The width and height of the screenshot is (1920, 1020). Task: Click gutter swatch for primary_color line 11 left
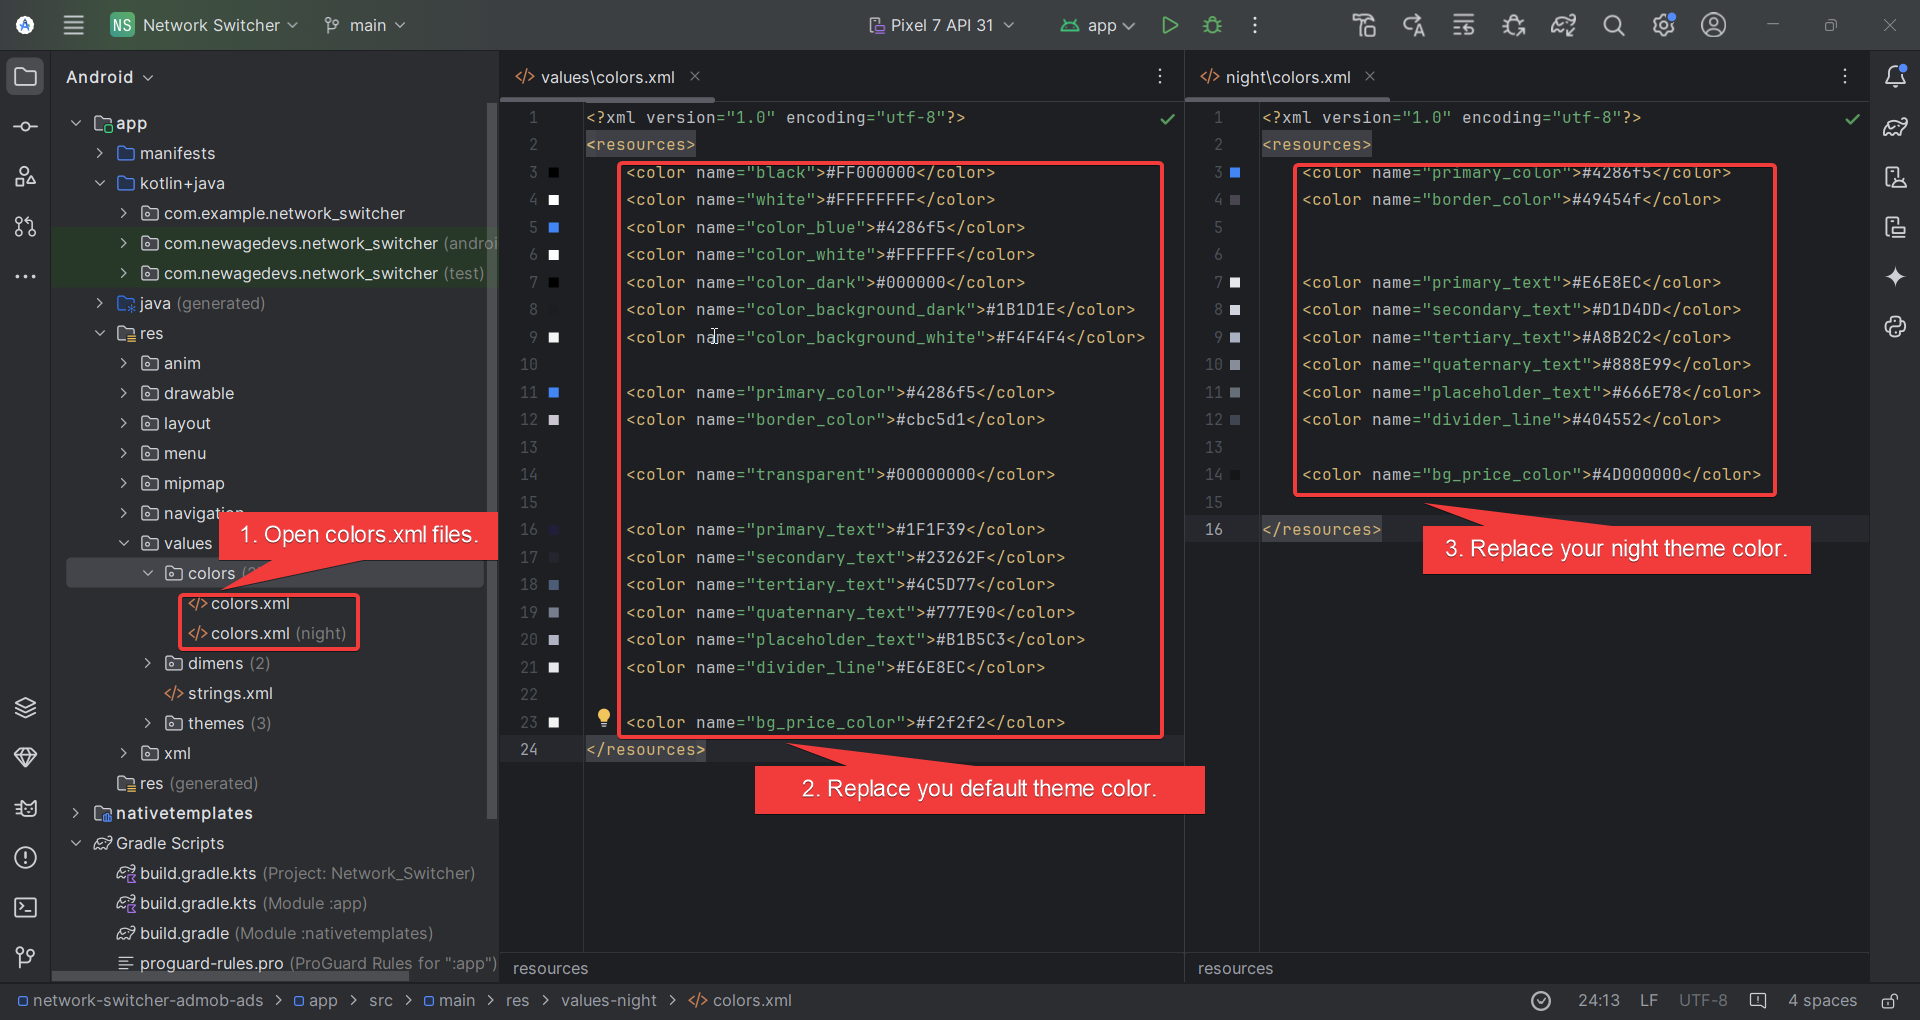point(554,392)
